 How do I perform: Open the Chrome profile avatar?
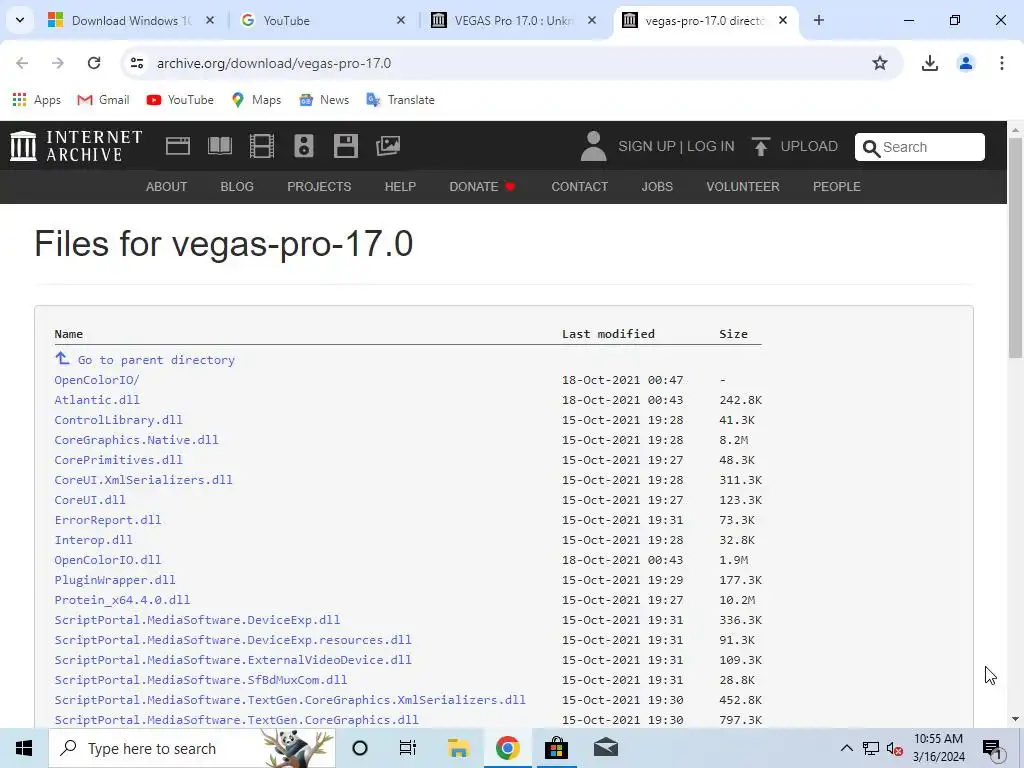point(965,63)
